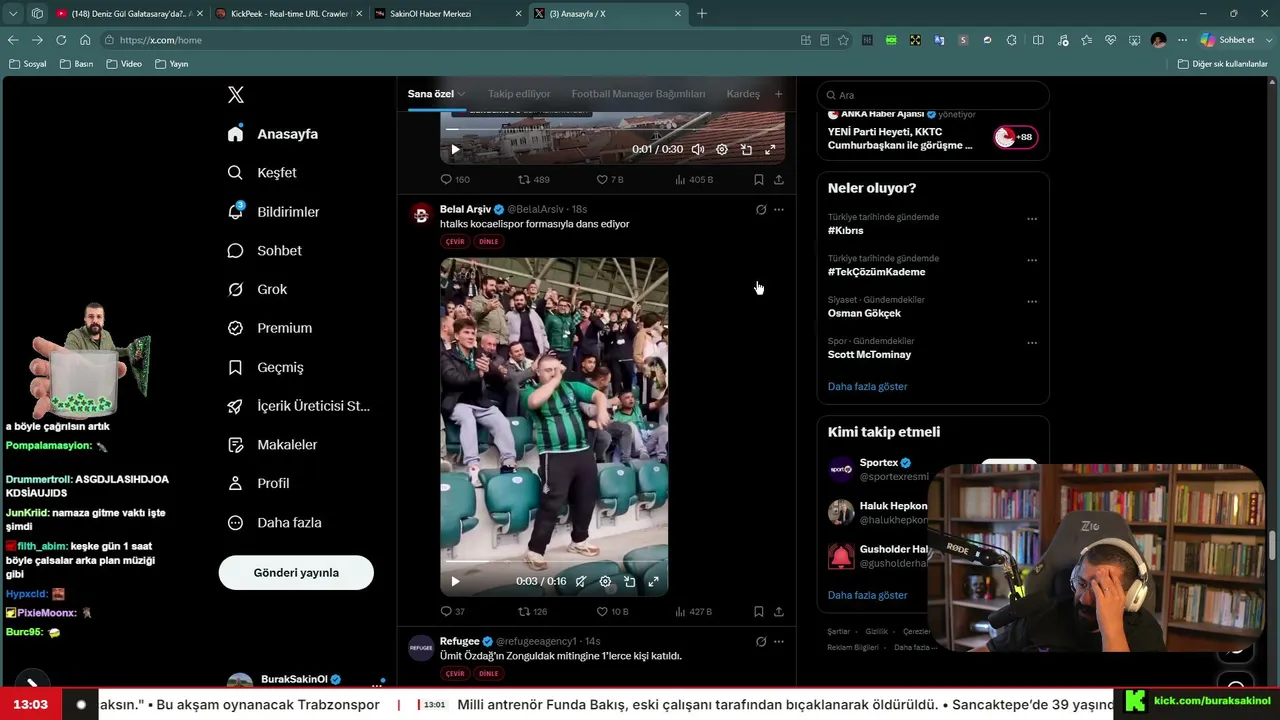1280x720 pixels.
Task: Open settings gear on the 0:30 video
Action: click(x=722, y=150)
